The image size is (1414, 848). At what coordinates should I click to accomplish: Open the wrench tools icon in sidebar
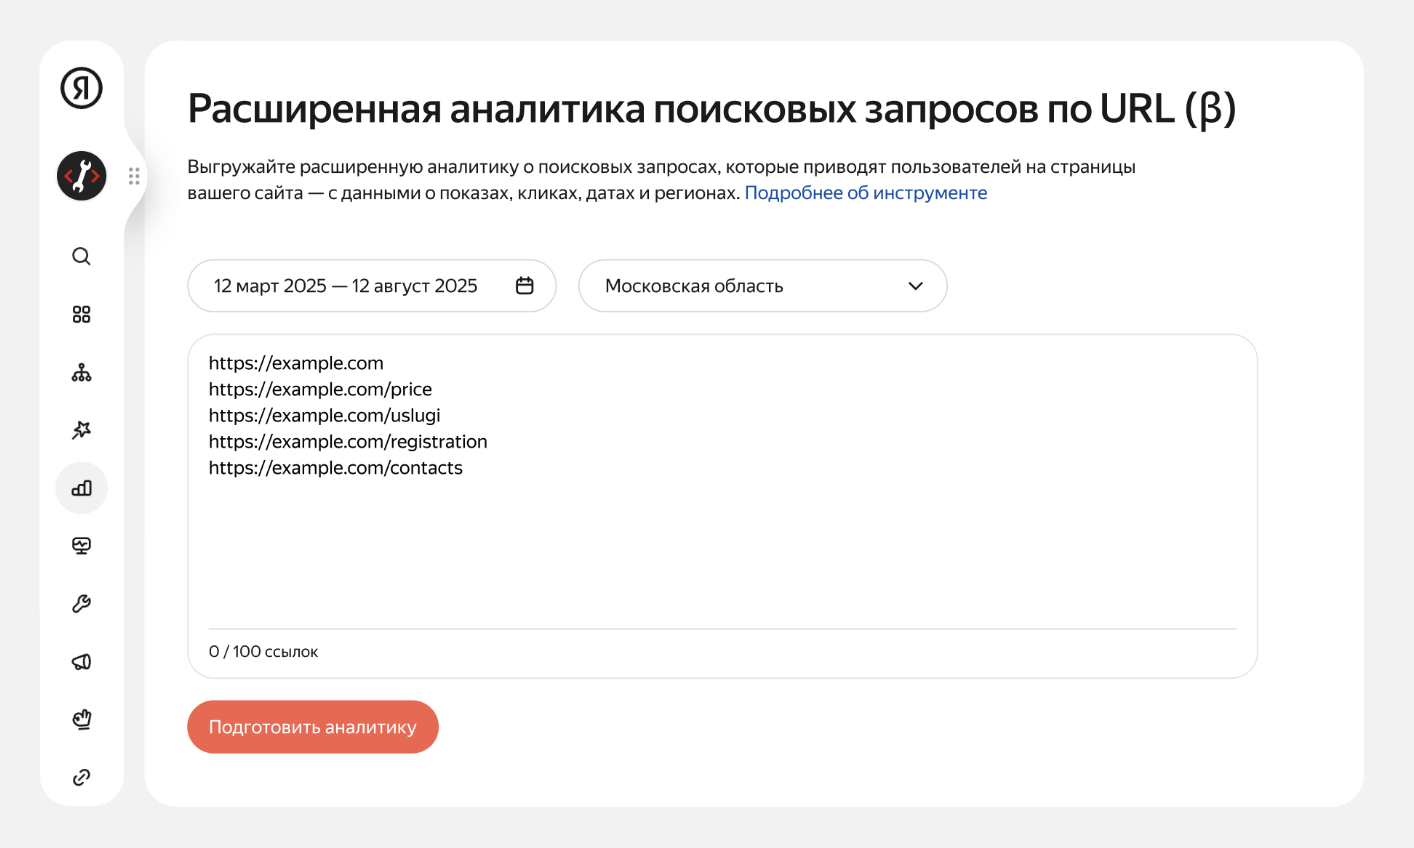(81, 604)
